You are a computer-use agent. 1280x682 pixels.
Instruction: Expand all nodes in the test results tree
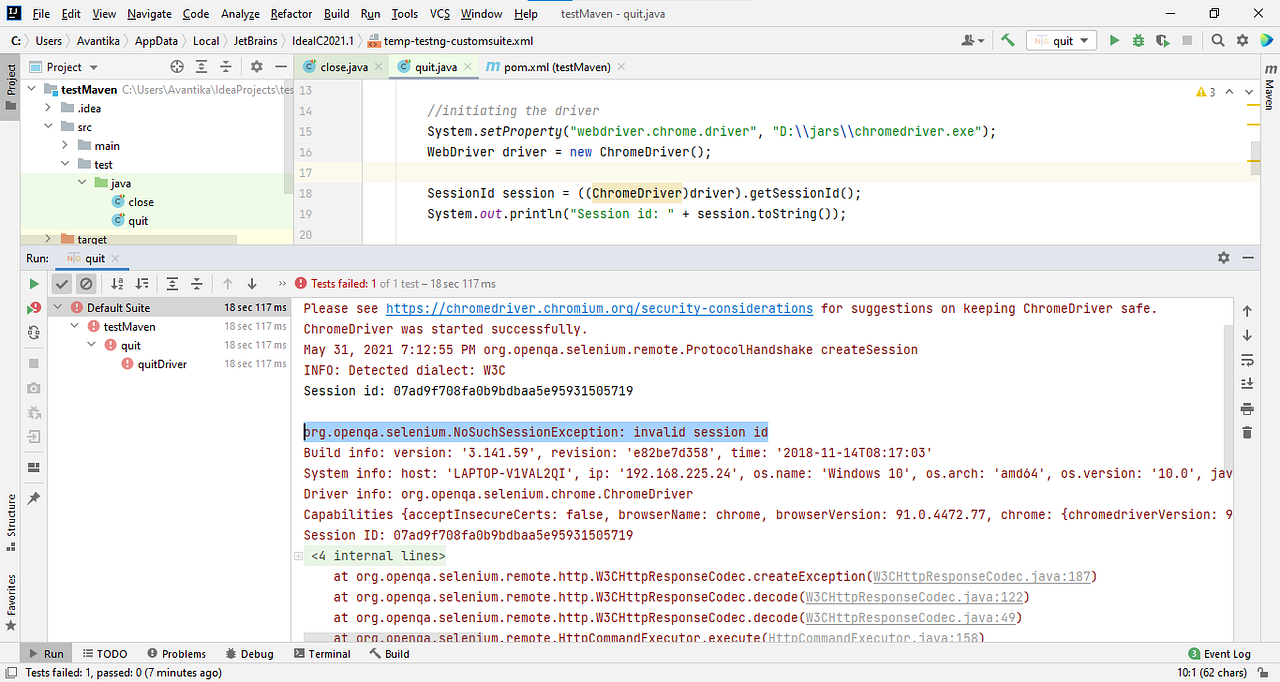tap(172, 283)
